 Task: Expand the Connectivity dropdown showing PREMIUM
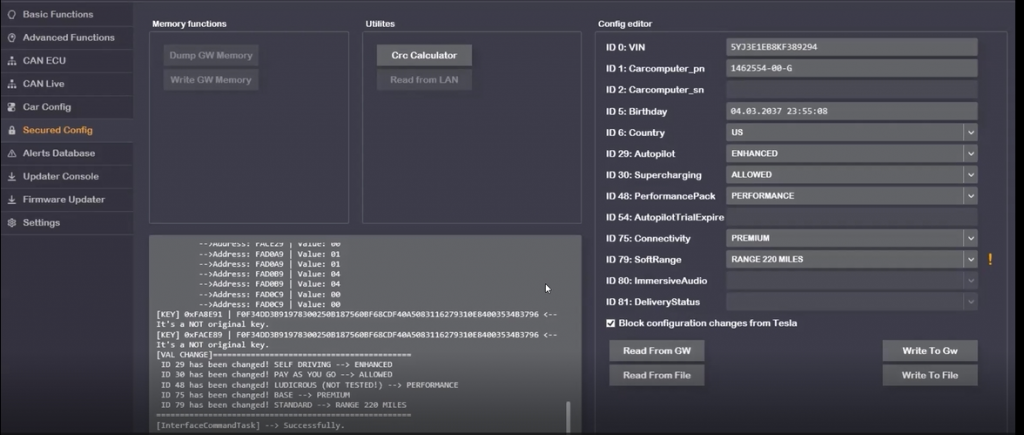pyautogui.click(x=969, y=238)
